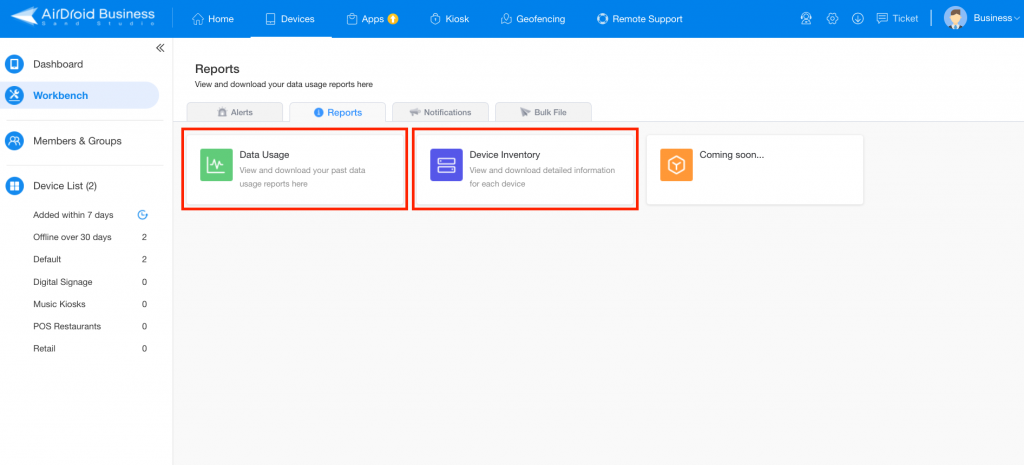Viewport: 1024px width, 465px height.
Task: Select Workbench in the sidebar
Action: [80, 95]
